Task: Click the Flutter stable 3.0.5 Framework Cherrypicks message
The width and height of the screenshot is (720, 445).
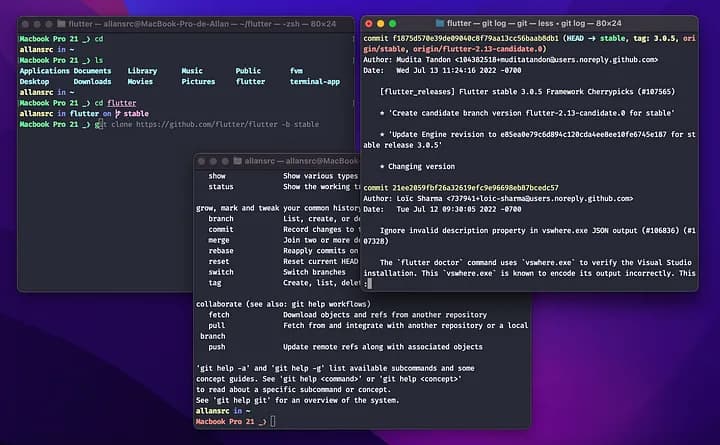Action: 528,92
